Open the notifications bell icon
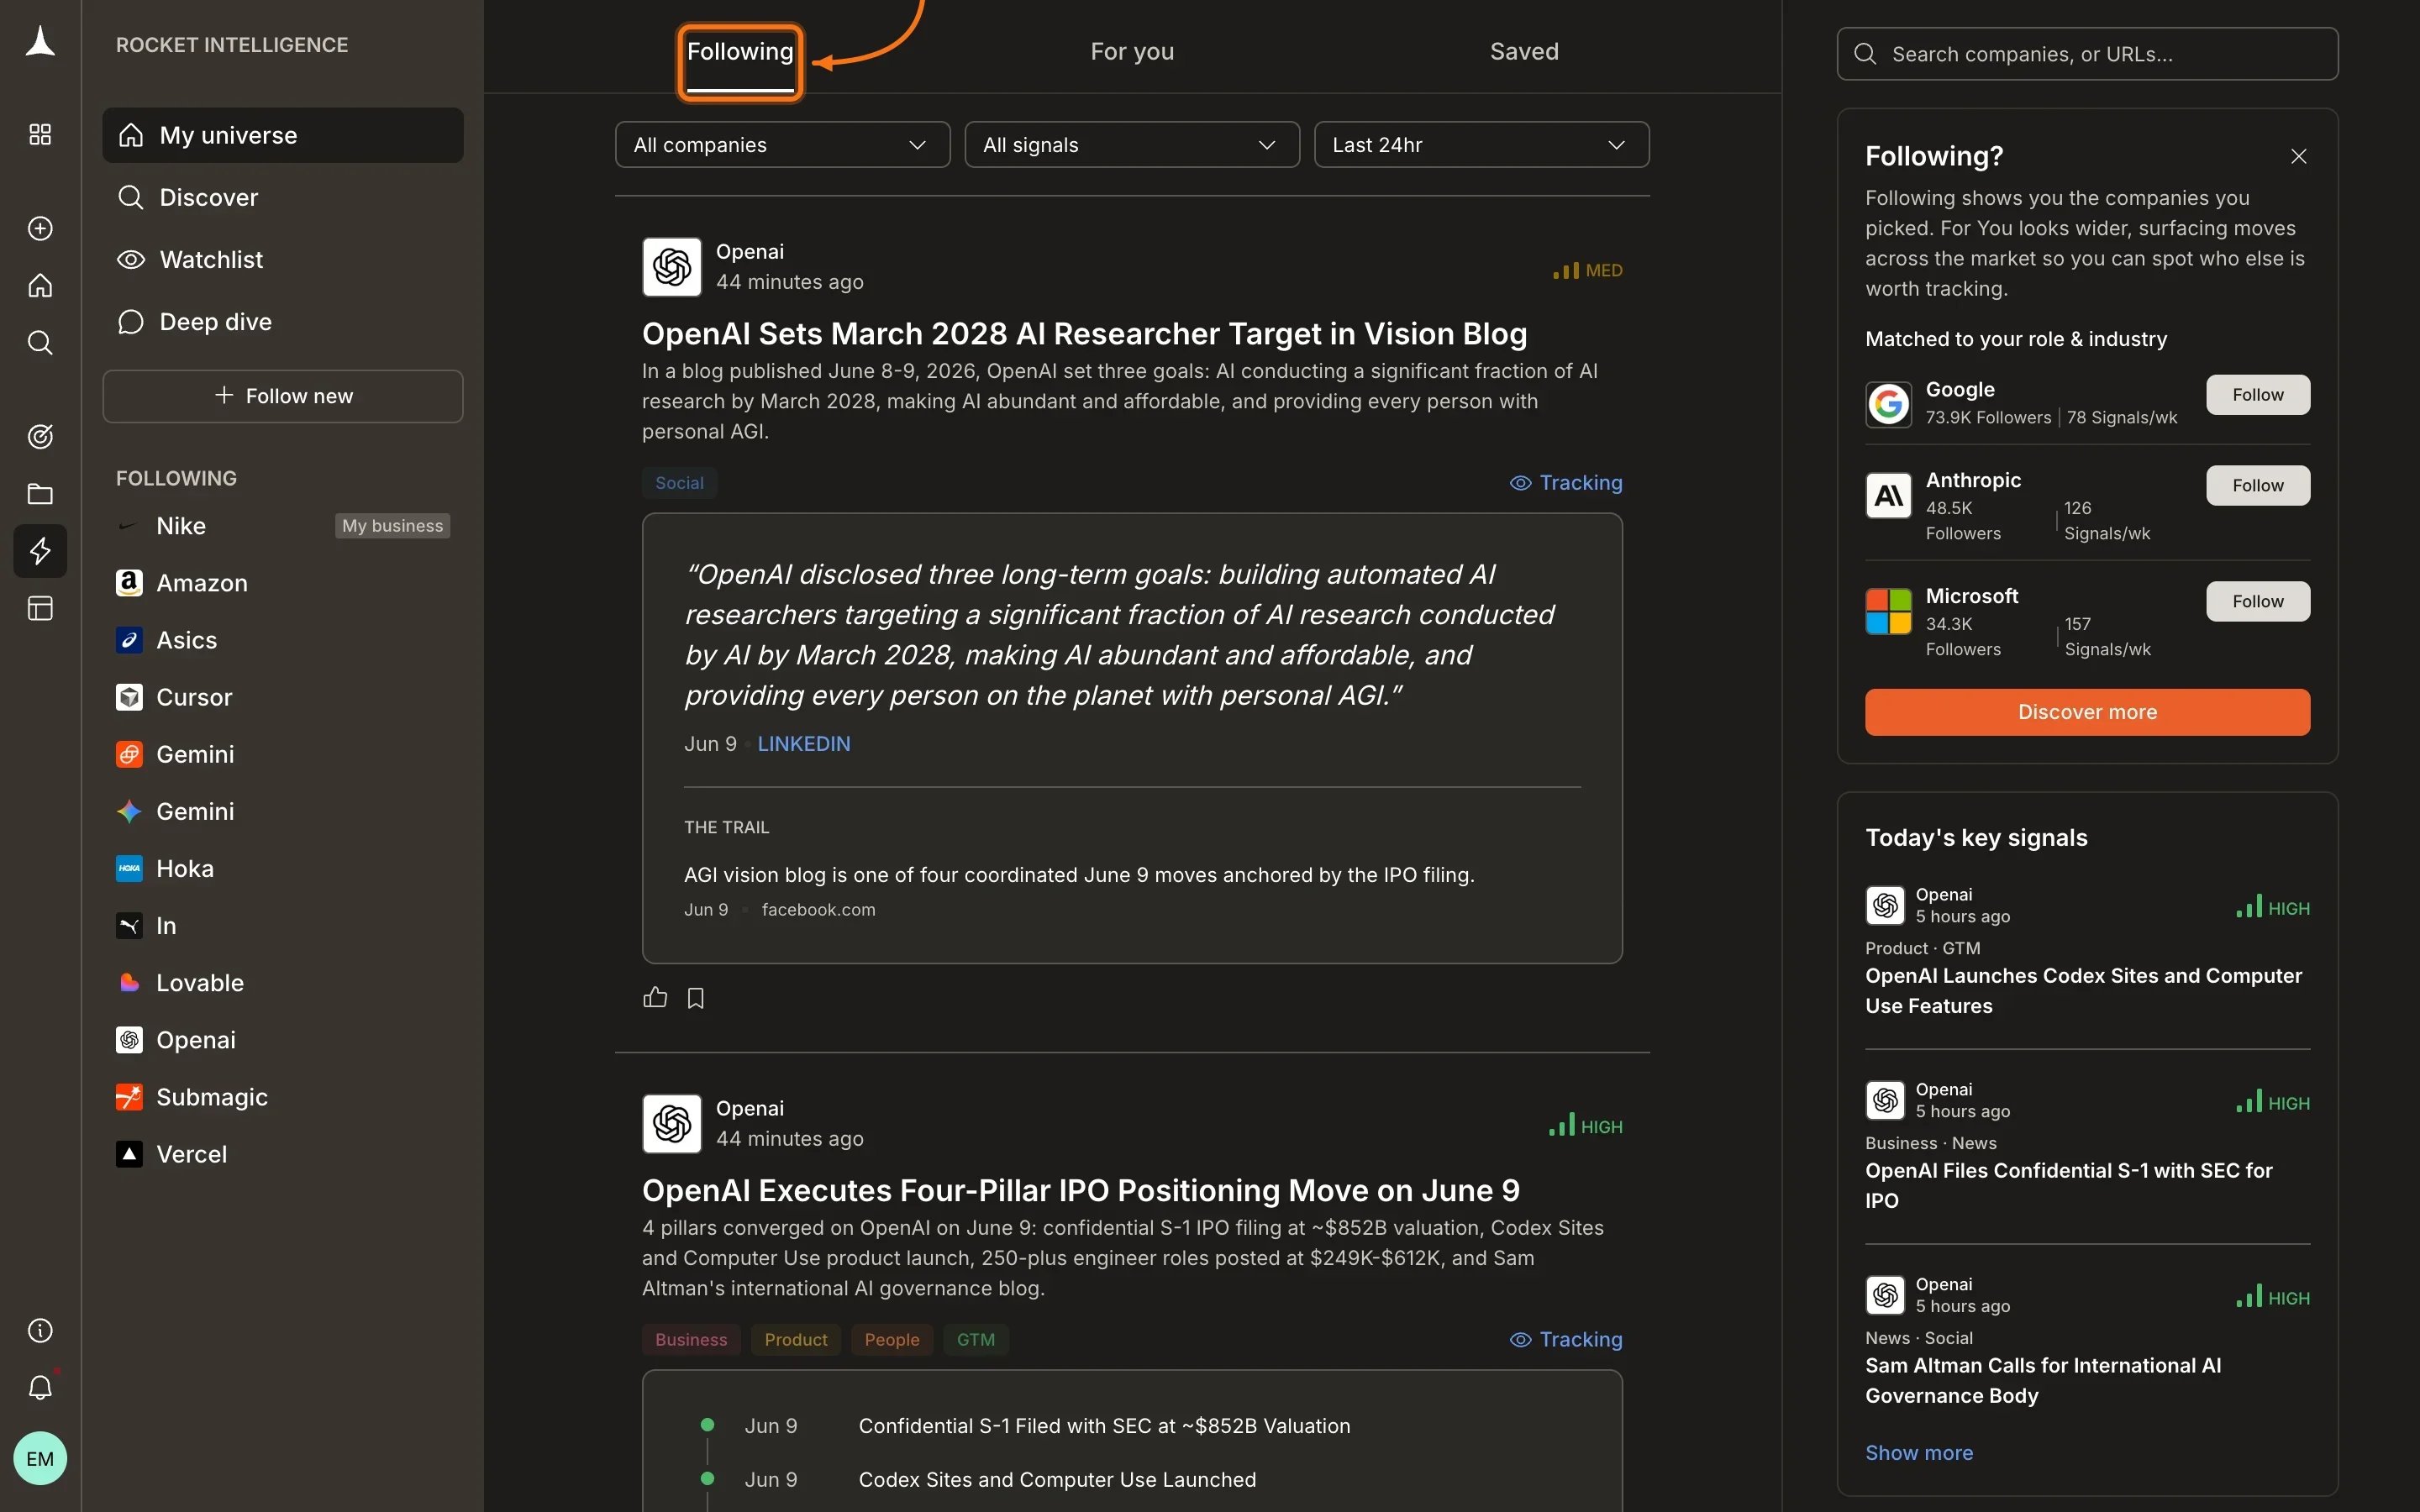This screenshot has height=1512, width=2420. tap(40, 1387)
